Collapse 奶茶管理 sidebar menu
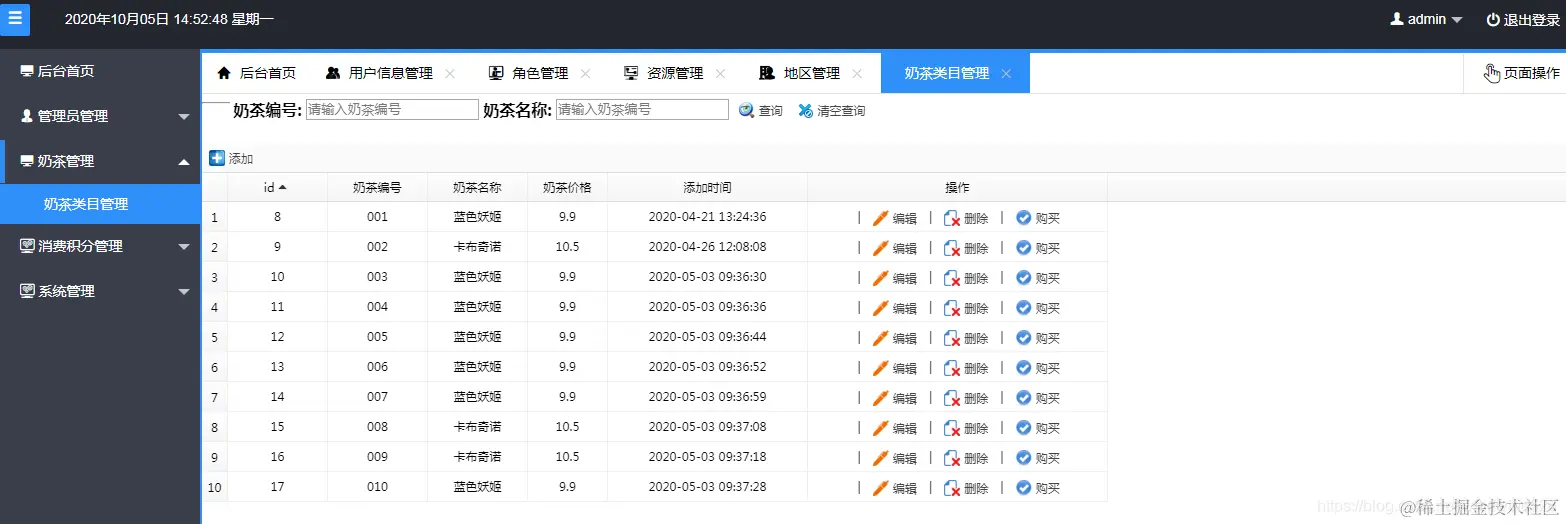This screenshot has width=1566, height=524. point(100,161)
